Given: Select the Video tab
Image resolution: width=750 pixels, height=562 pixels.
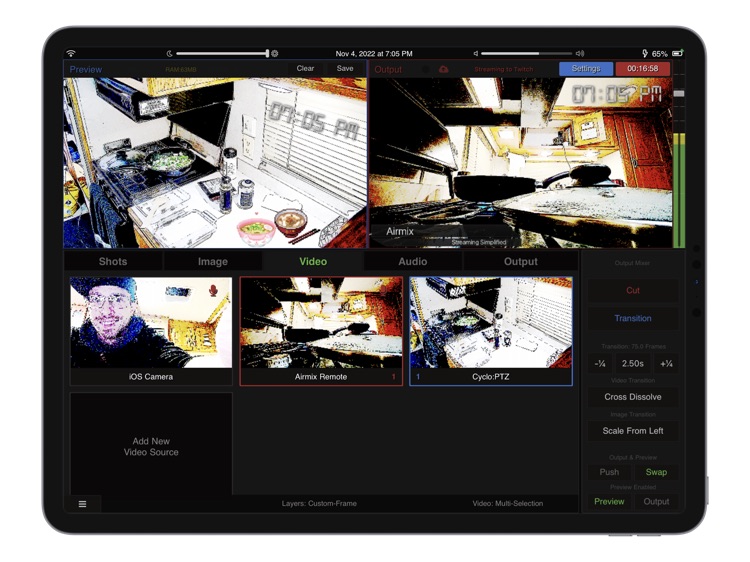Looking at the screenshot, I should (x=313, y=262).
